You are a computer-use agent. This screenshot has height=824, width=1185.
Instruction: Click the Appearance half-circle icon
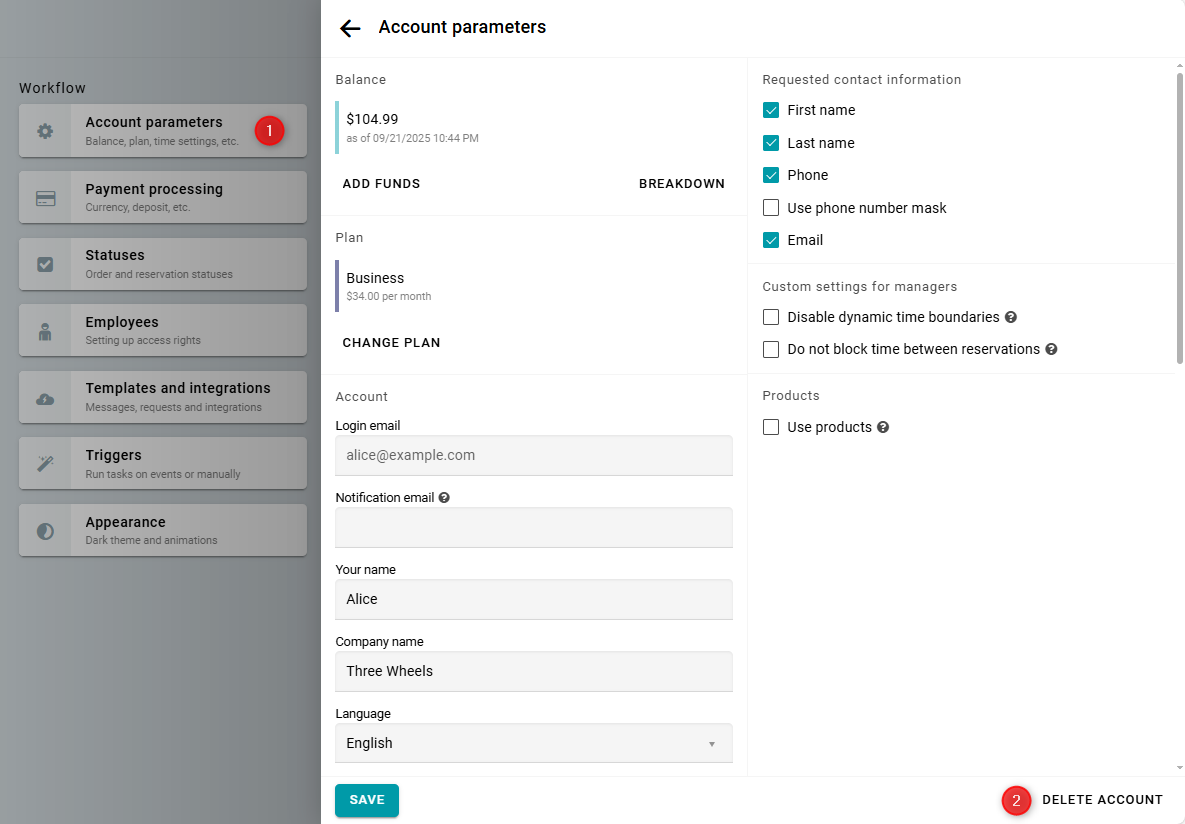pyautogui.click(x=45, y=531)
